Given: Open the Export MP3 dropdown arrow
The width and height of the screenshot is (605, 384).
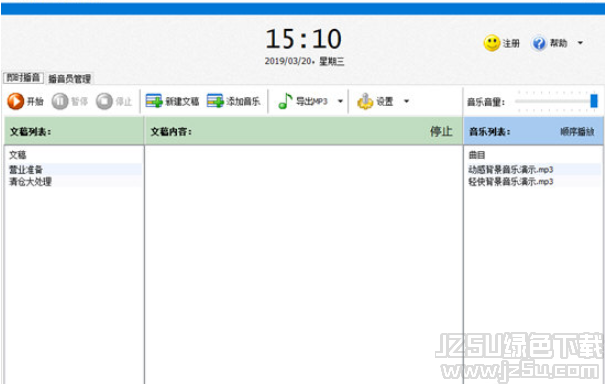Looking at the screenshot, I should point(340,101).
